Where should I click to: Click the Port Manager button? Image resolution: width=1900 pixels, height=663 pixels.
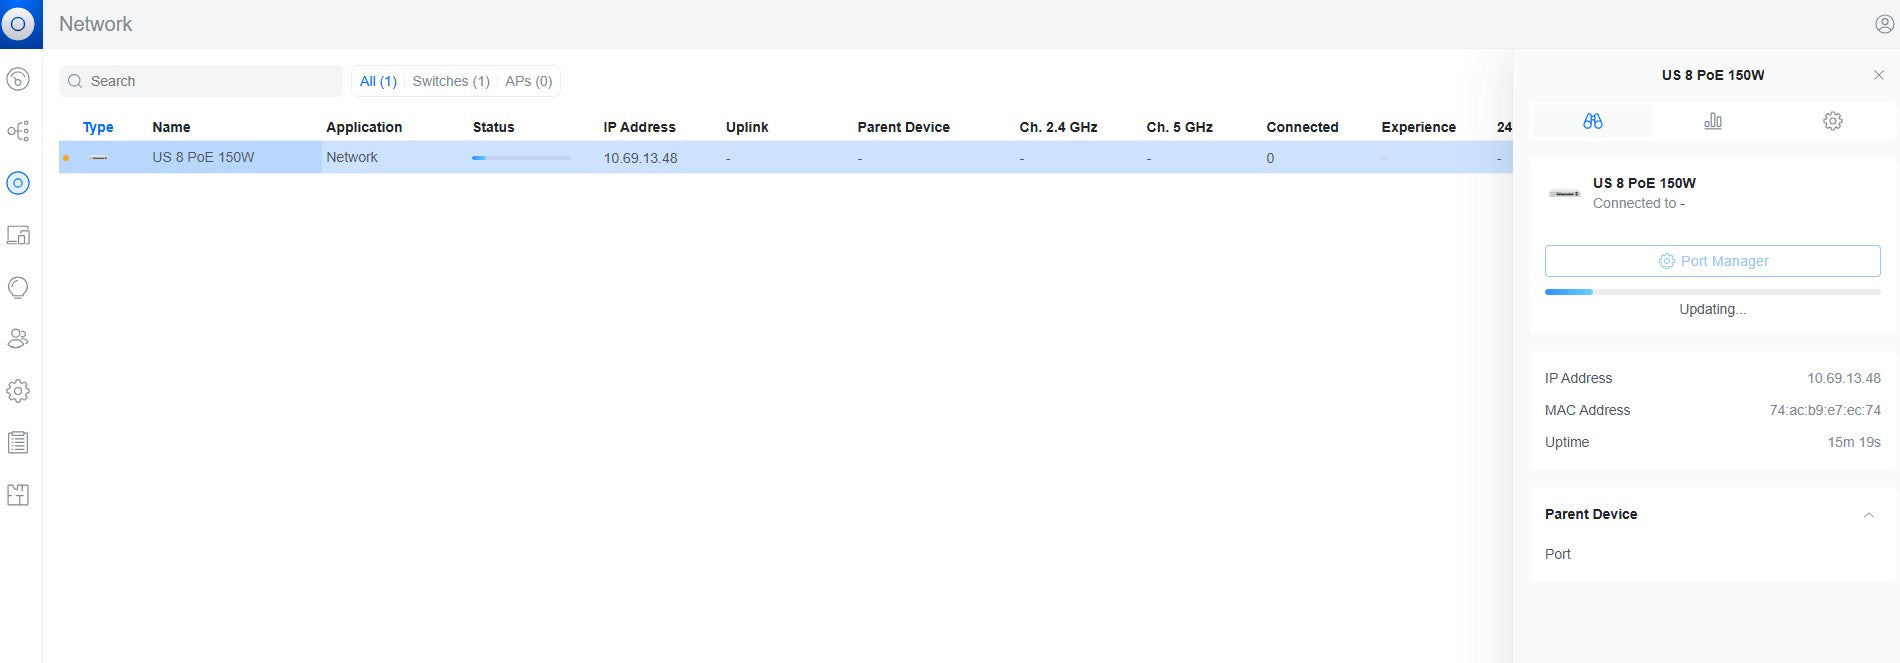pos(1713,261)
